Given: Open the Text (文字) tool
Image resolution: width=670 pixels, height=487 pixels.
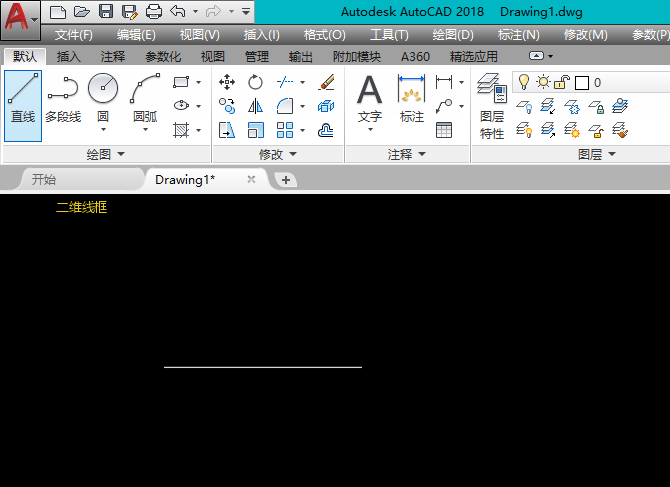Looking at the screenshot, I should [369, 98].
